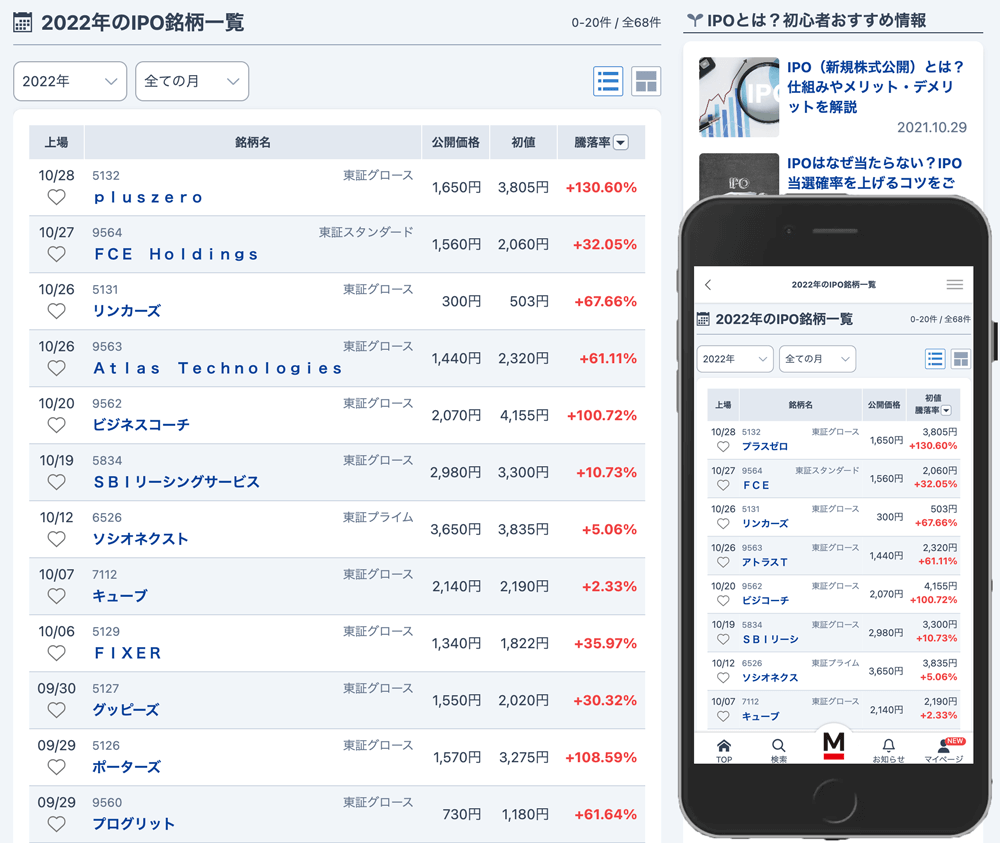
Task: Open SBIリーシングサービス stock link
Action: pyautogui.click(x=177, y=482)
